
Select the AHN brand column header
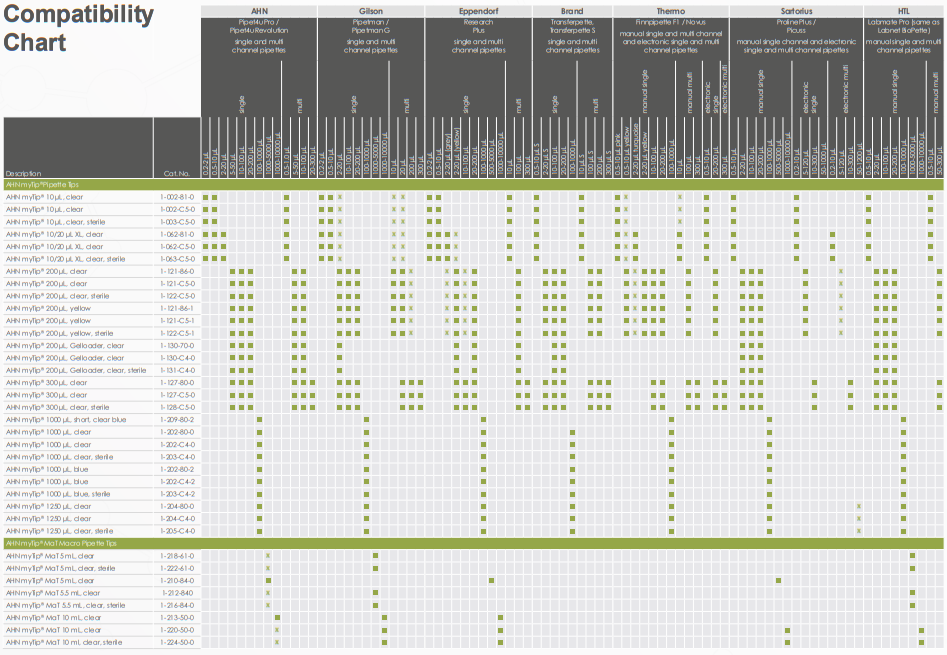259,10
